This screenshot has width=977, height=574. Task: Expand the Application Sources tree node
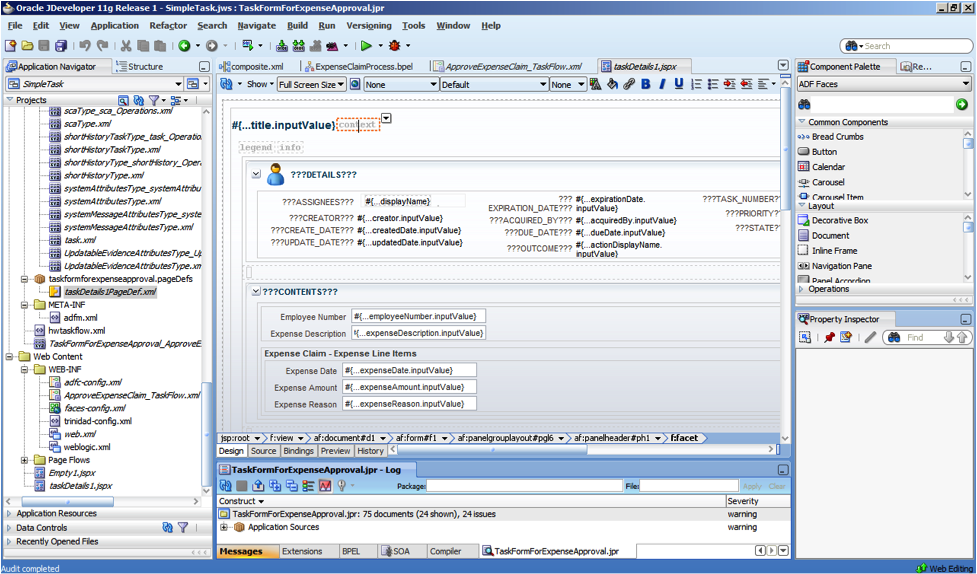pyautogui.click(x=225, y=527)
